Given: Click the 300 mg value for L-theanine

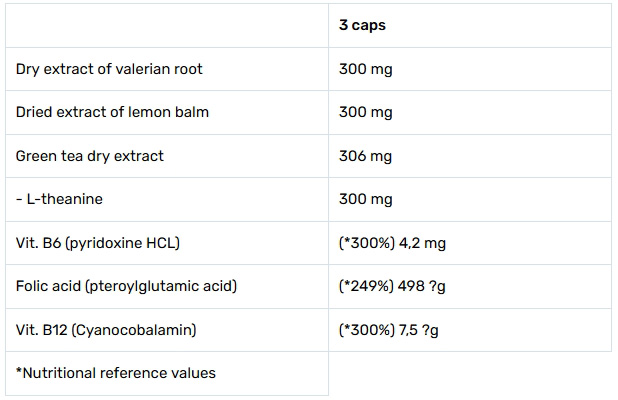Looking at the screenshot, I should click(365, 199).
